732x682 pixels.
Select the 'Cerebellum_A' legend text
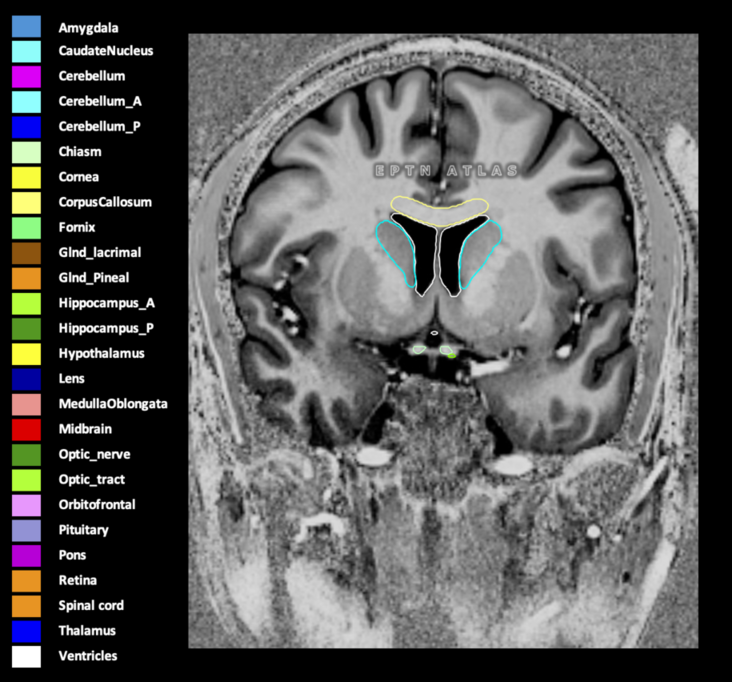click(x=100, y=101)
